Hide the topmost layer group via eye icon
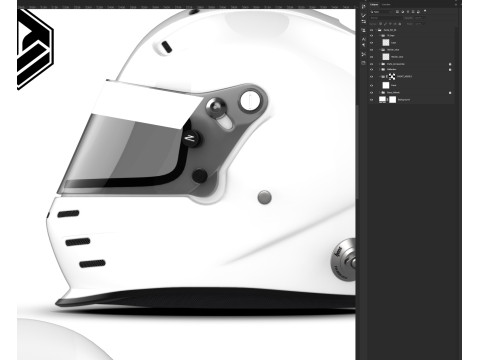The height and width of the screenshot is (360, 480). 371,30
